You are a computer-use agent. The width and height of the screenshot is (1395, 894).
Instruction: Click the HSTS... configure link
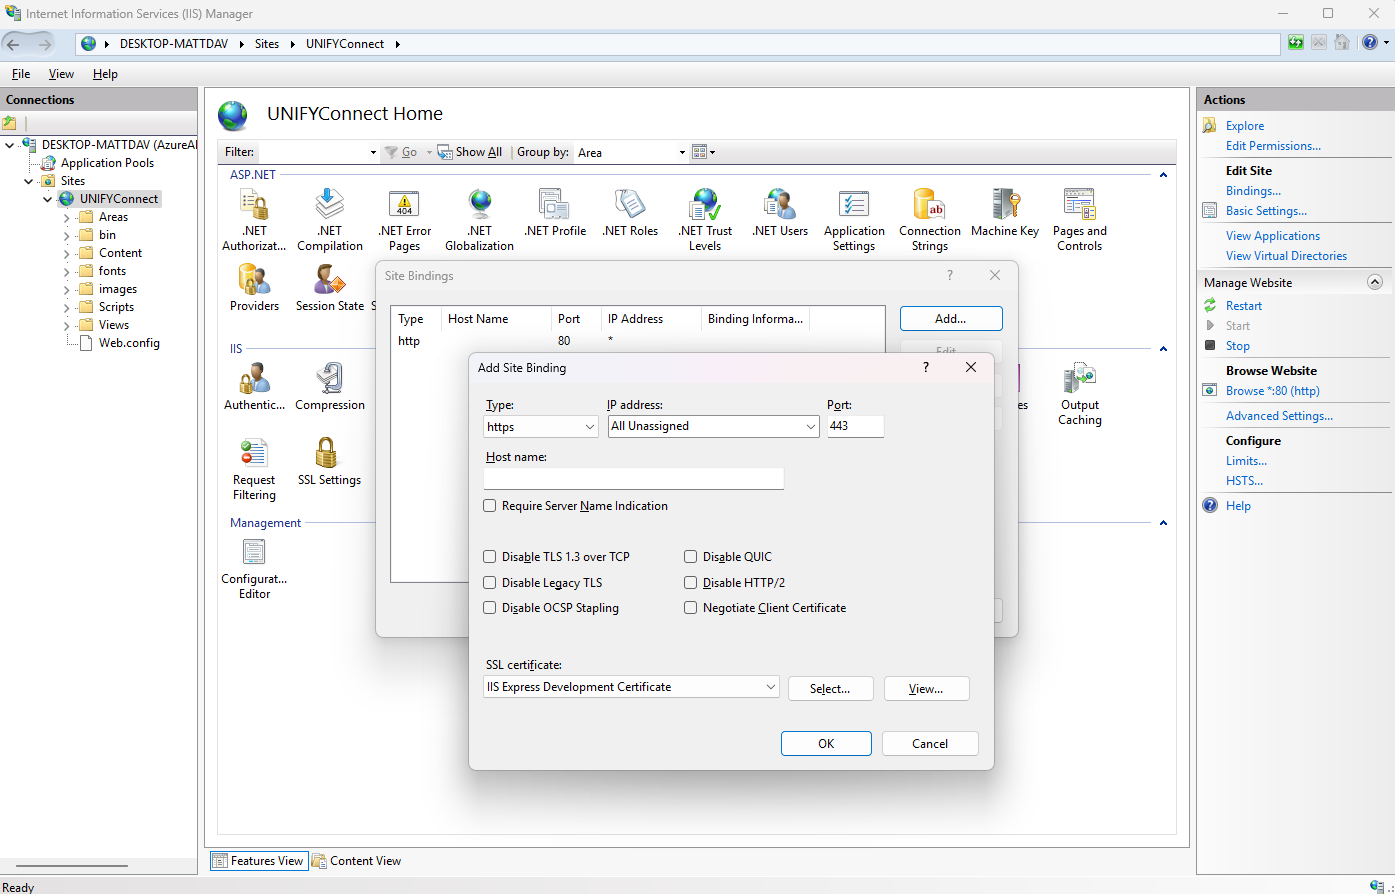(1244, 481)
